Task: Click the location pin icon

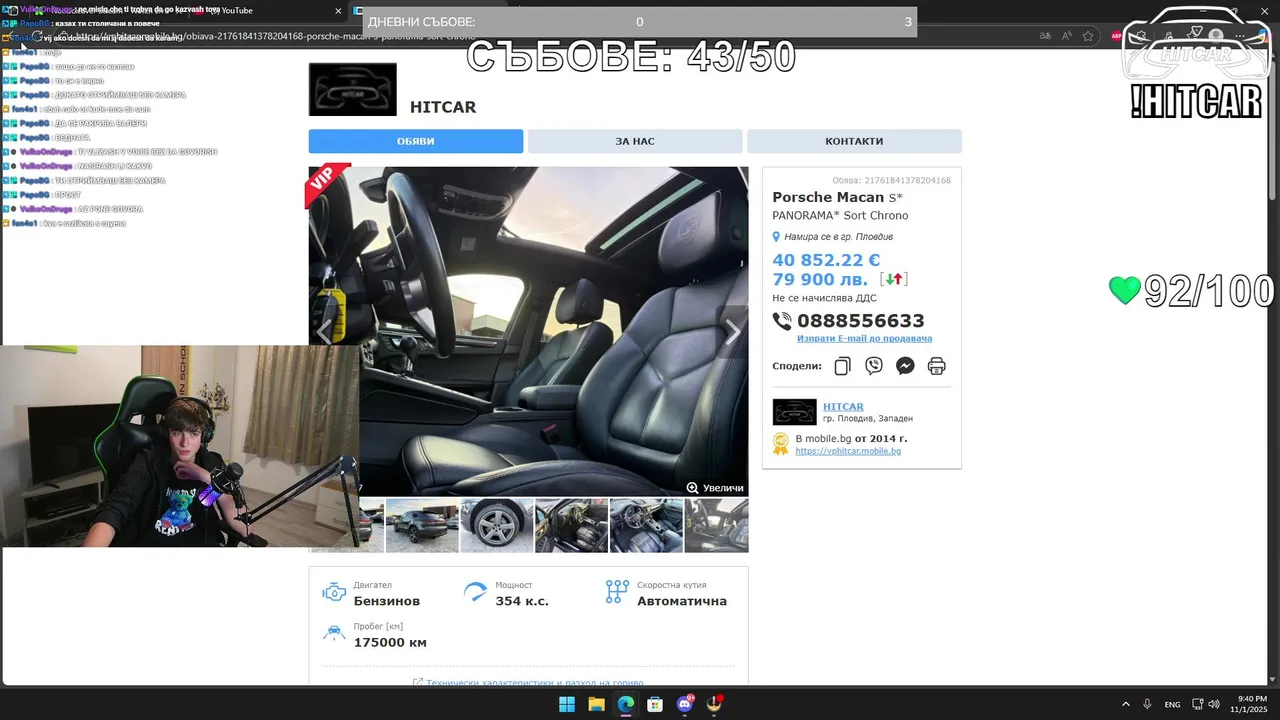Action: pos(776,237)
